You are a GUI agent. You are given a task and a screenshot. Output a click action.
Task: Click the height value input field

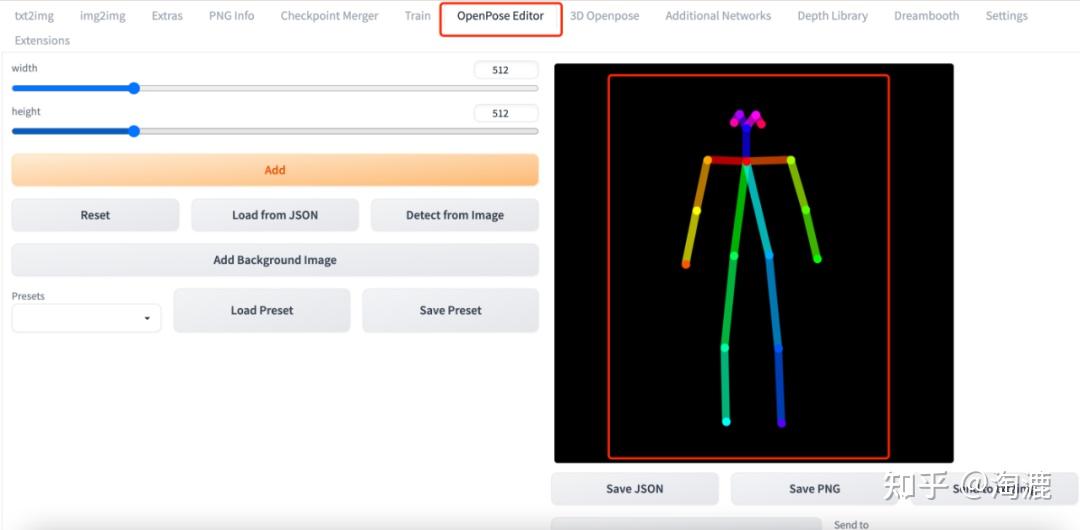506,113
